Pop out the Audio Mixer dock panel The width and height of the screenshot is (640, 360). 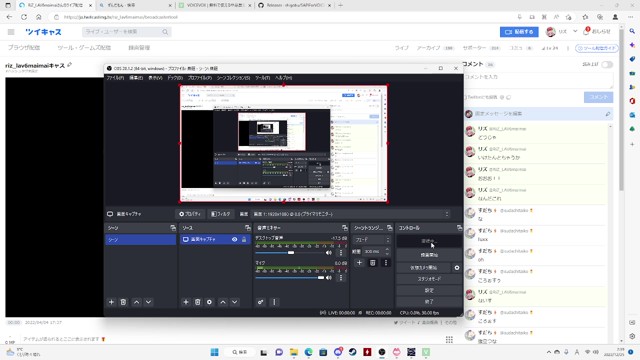tap(345, 228)
